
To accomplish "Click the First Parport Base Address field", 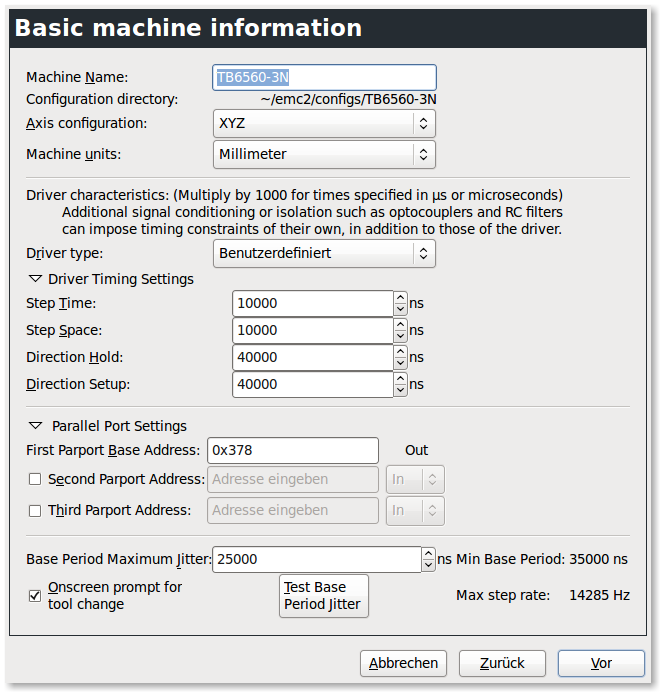I will click(x=292, y=450).
